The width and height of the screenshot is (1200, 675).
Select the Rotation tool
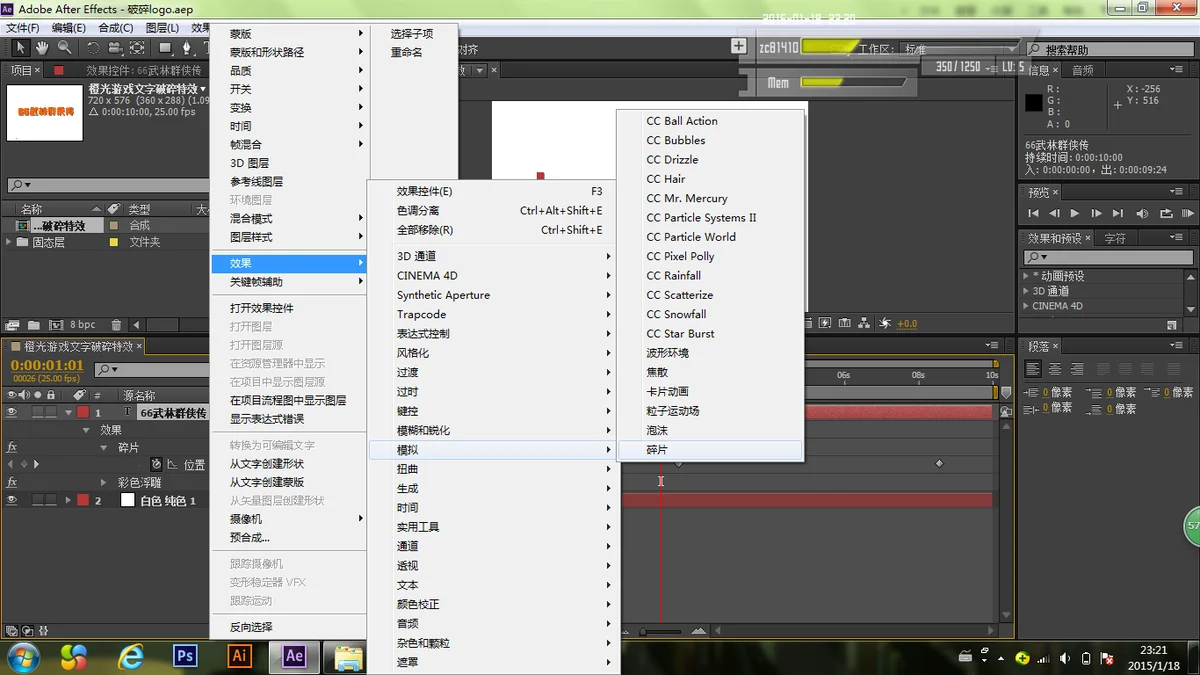(92, 48)
